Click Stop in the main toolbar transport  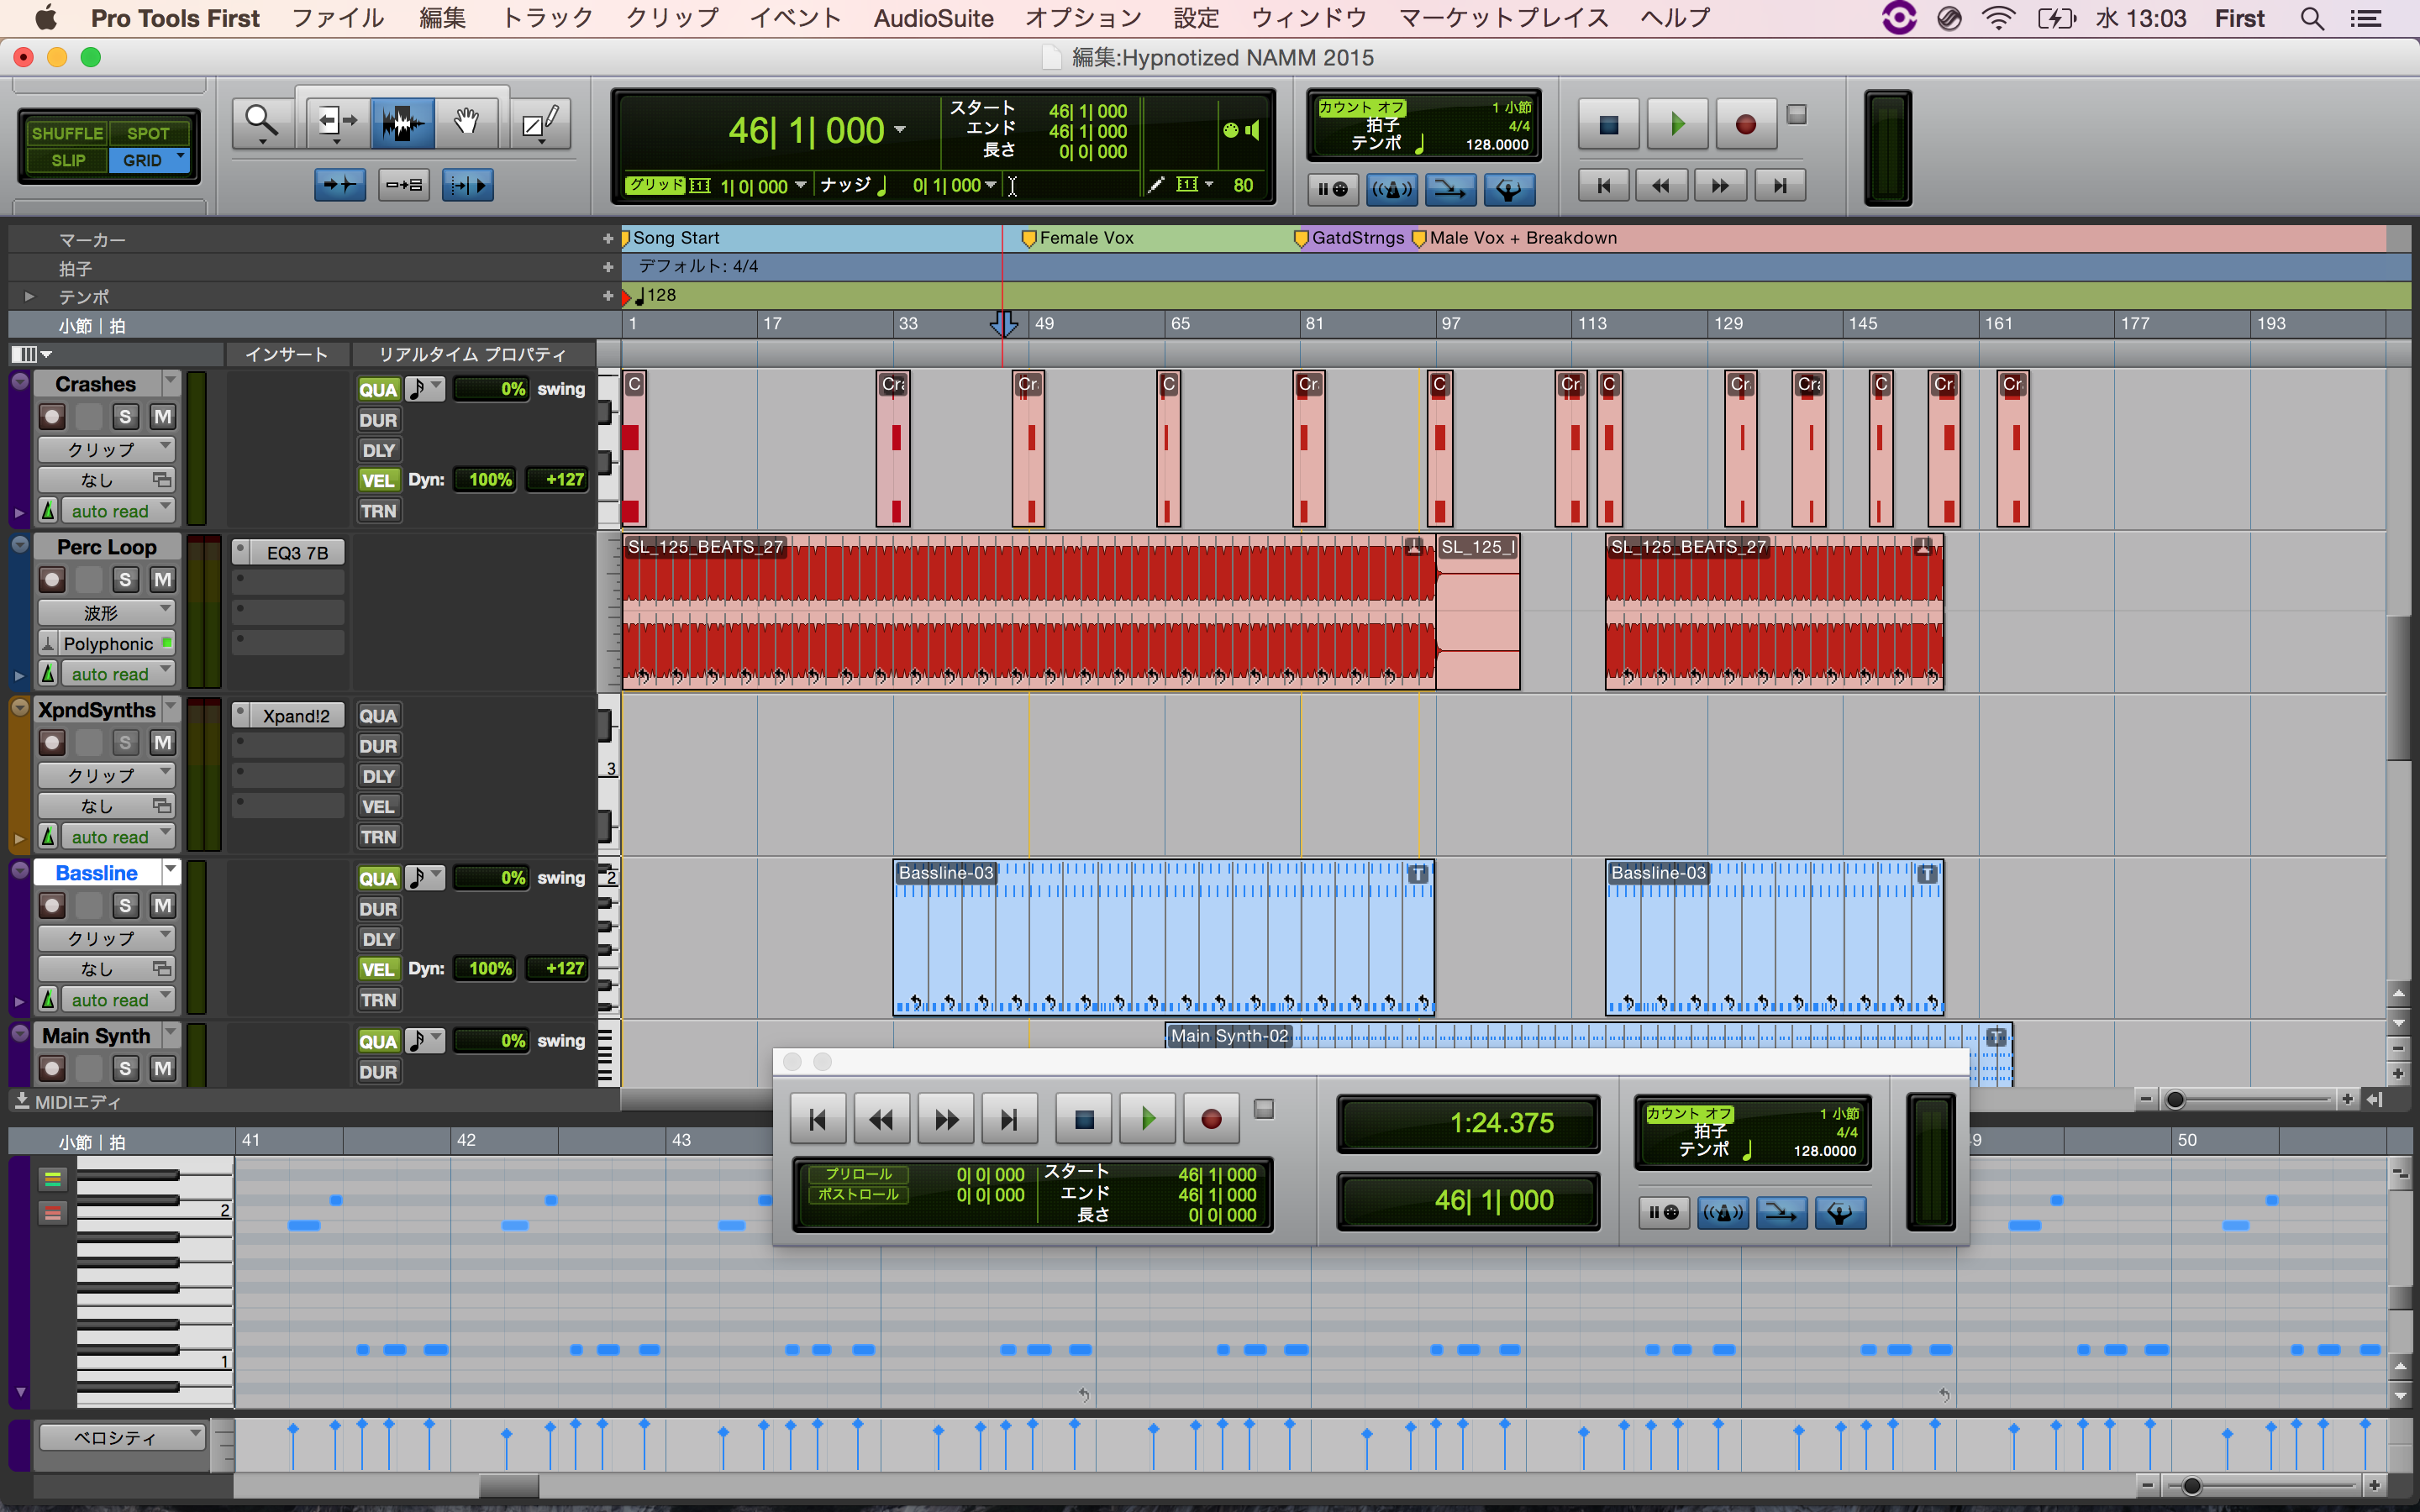pos(1608,124)
